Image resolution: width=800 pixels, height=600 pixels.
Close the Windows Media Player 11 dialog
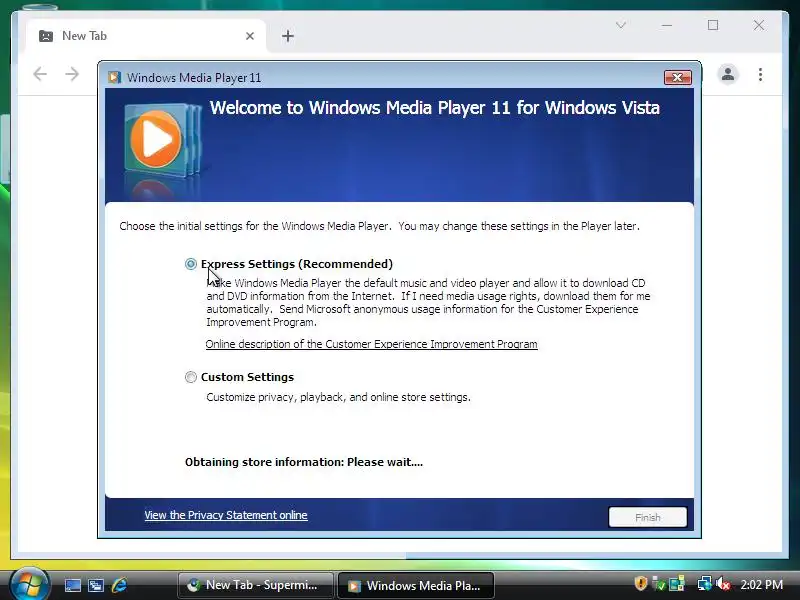(x=678, y=78)
